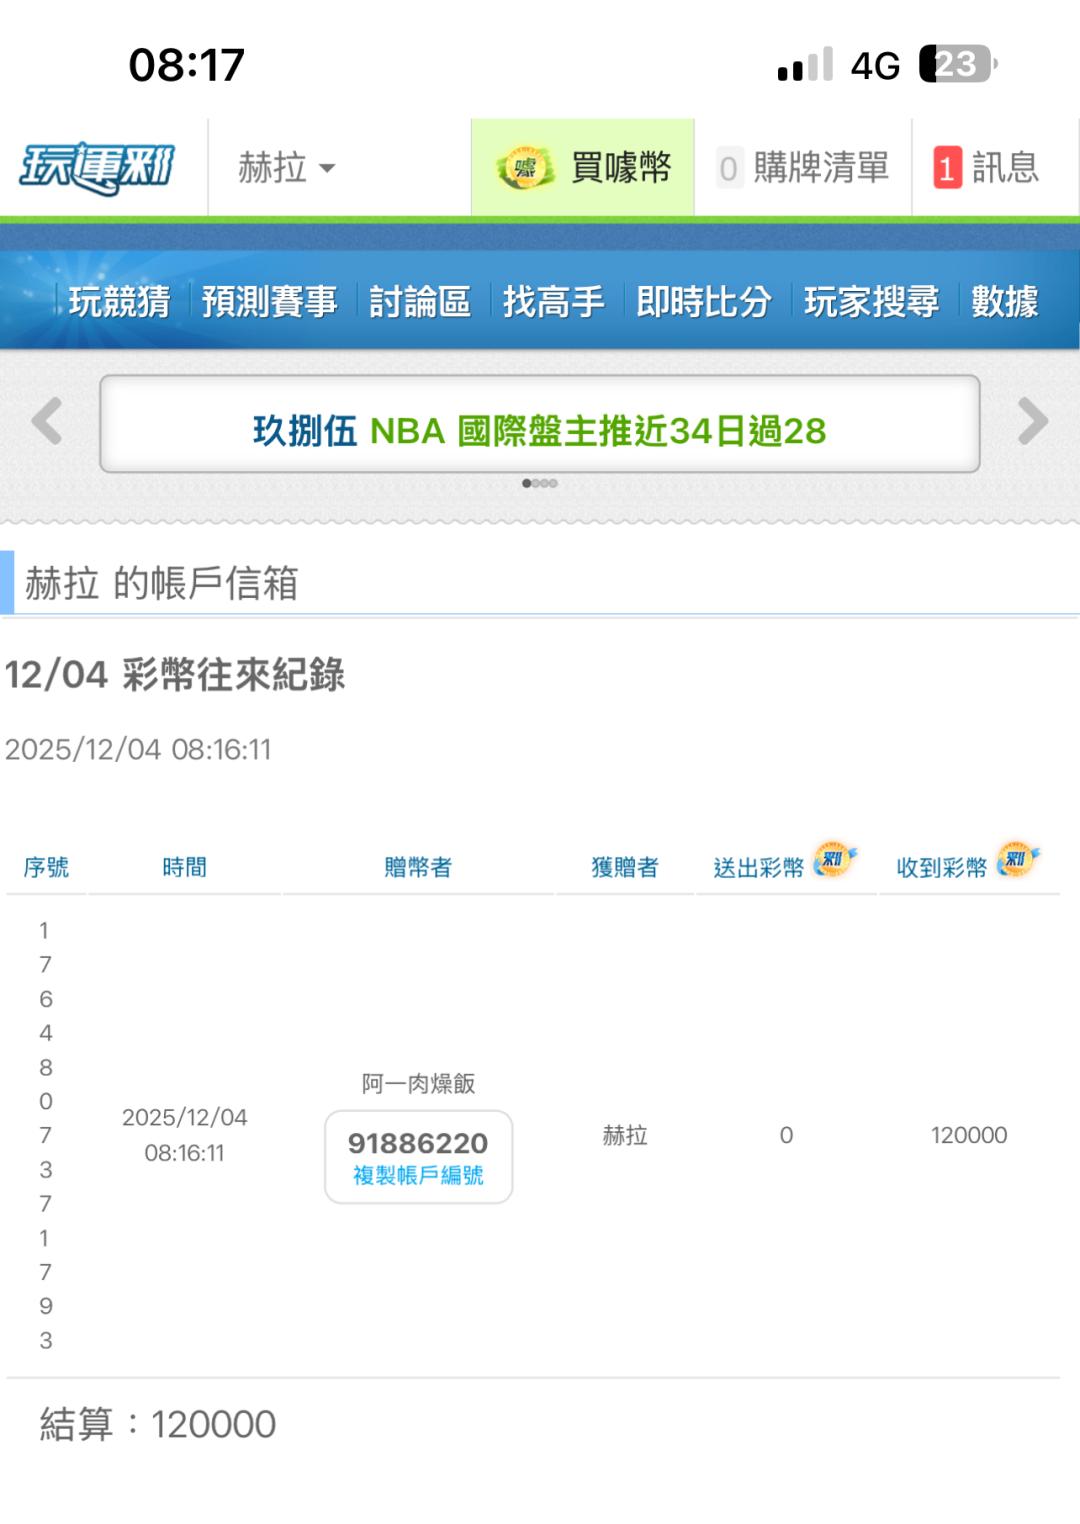Open the 購牌清單 purchase list

click(x=804, y=168)
